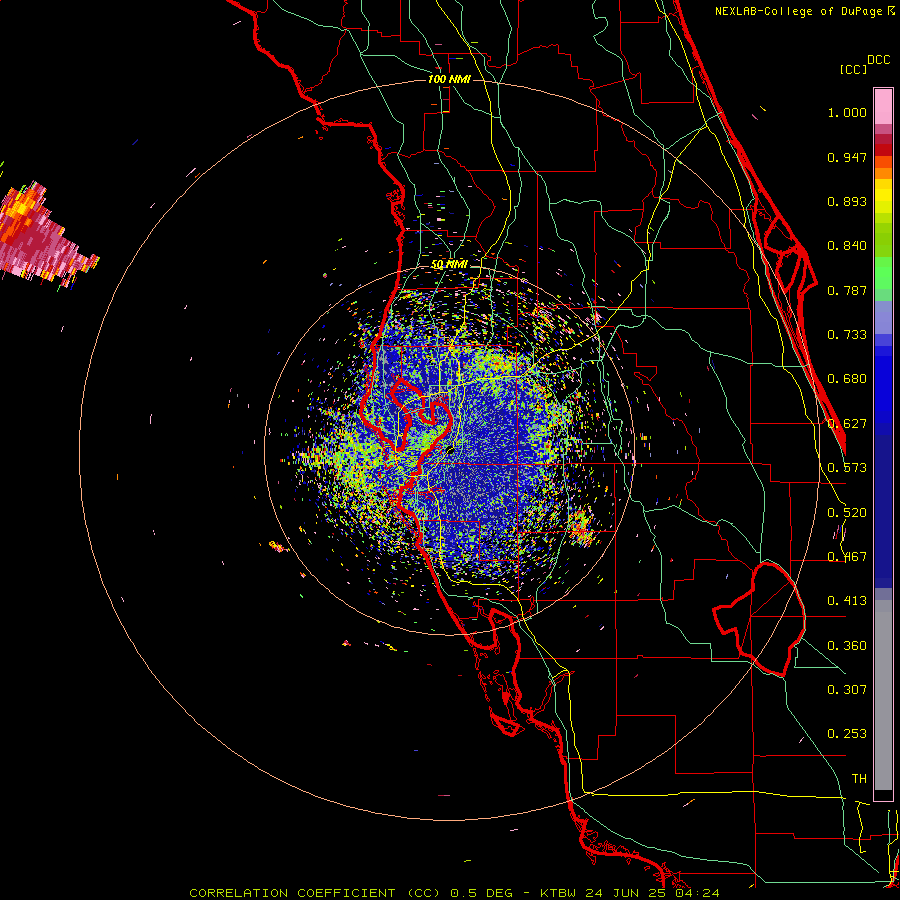Click the 04:24 timestamp
This screenshot has width=900, height=900.
point(697,893)
